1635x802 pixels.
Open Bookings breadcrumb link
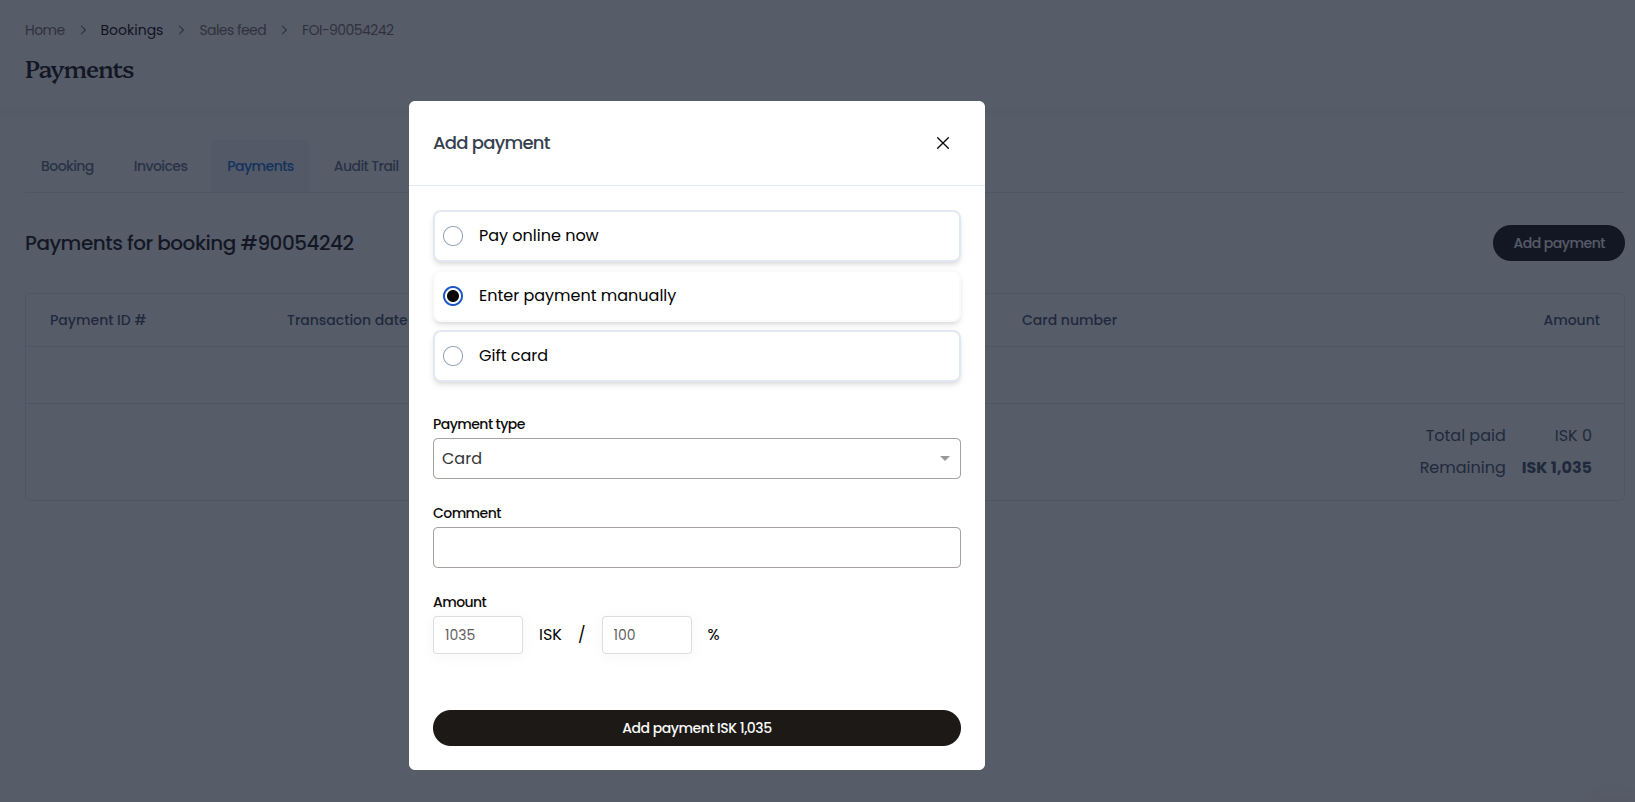pyautogui.click(x=131, y=30)
